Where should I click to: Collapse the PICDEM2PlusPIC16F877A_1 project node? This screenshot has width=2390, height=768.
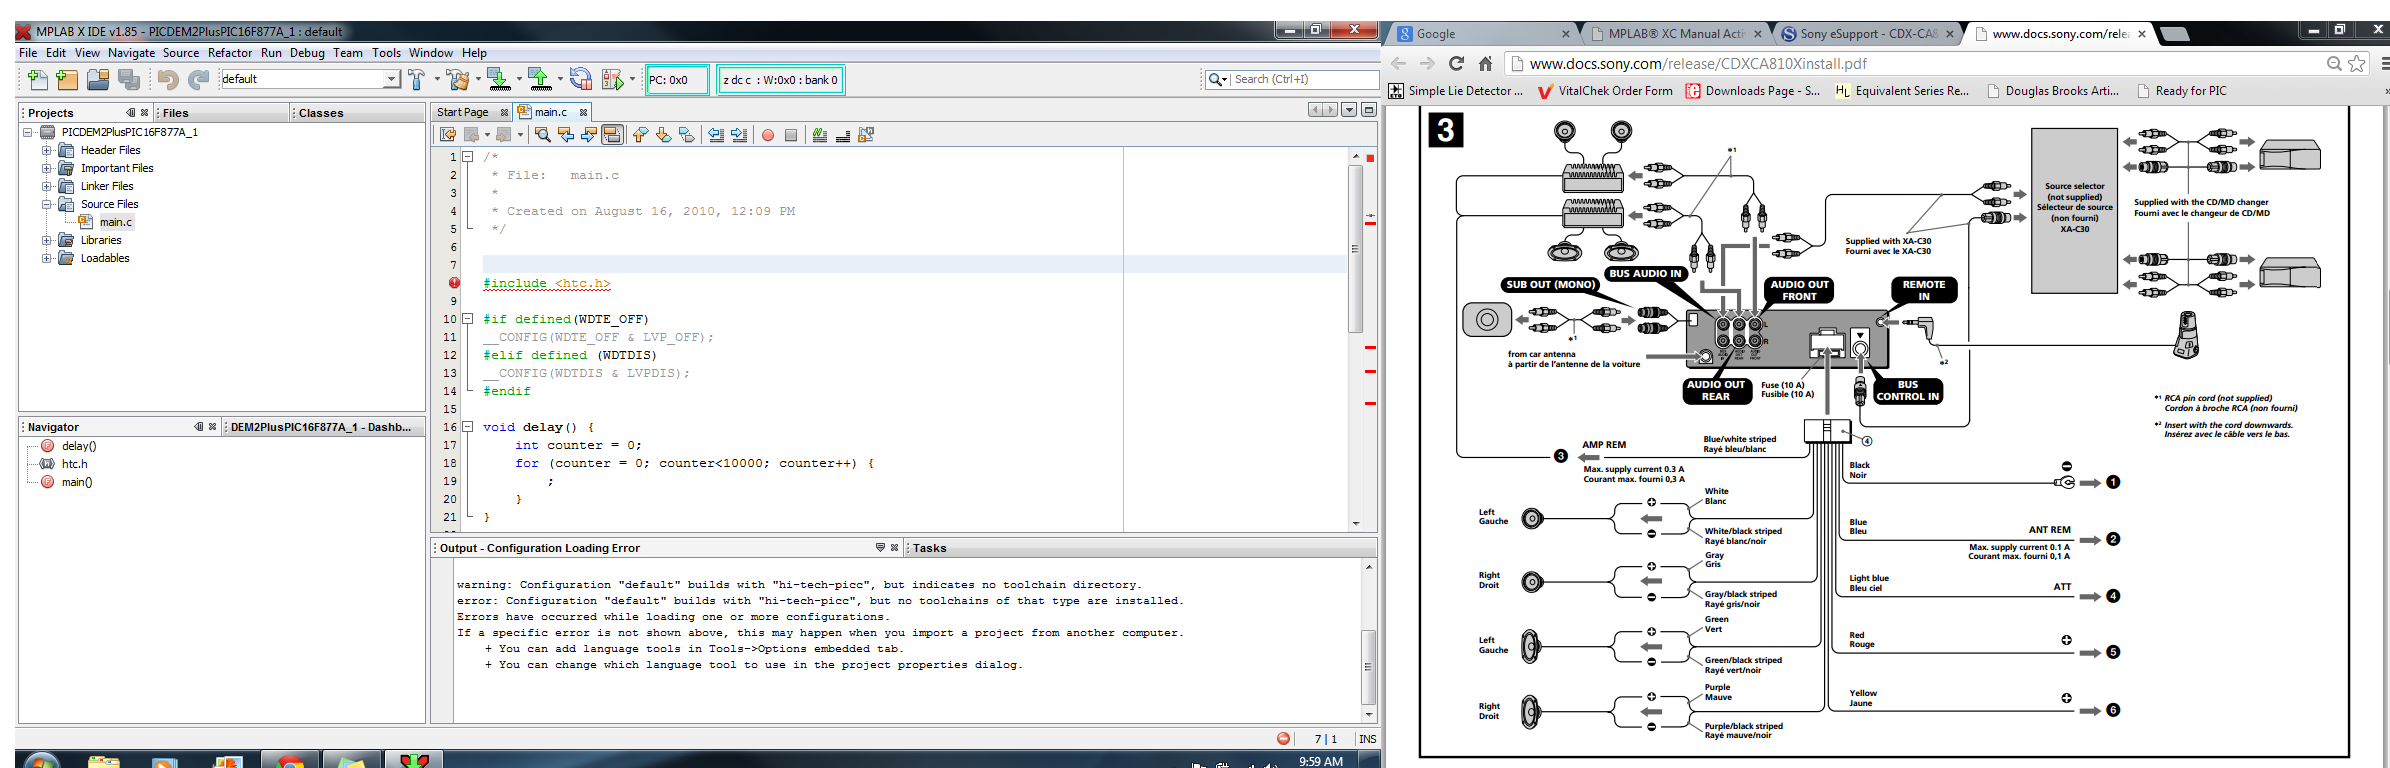(x=29, y=132)
